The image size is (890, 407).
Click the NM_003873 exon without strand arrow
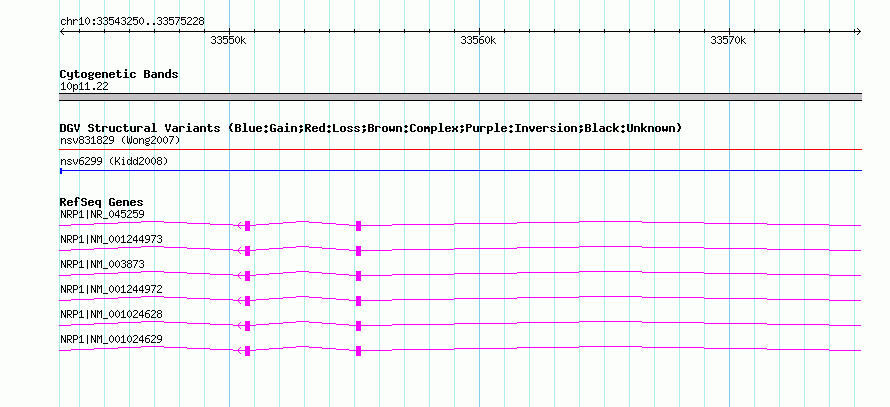pos(359,276)
